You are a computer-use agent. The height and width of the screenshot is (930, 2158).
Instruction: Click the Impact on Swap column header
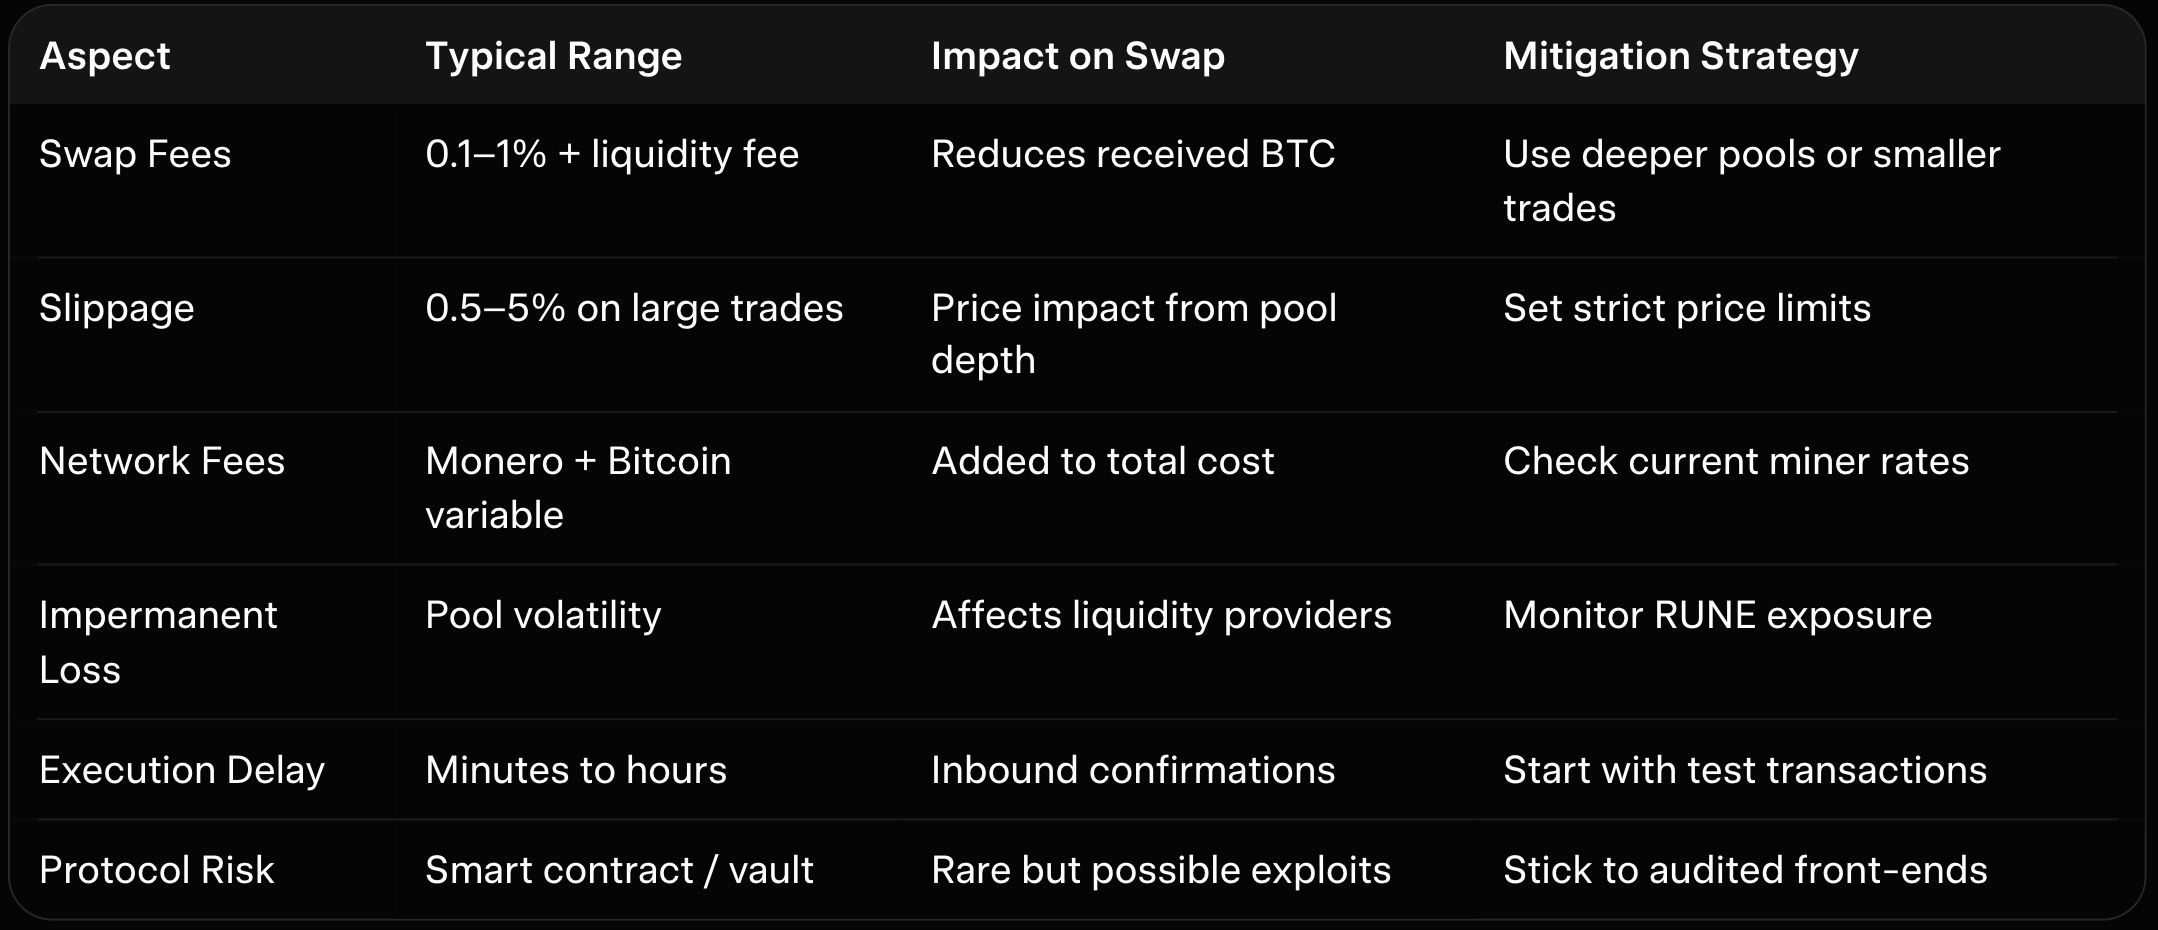coord(1077,56)
